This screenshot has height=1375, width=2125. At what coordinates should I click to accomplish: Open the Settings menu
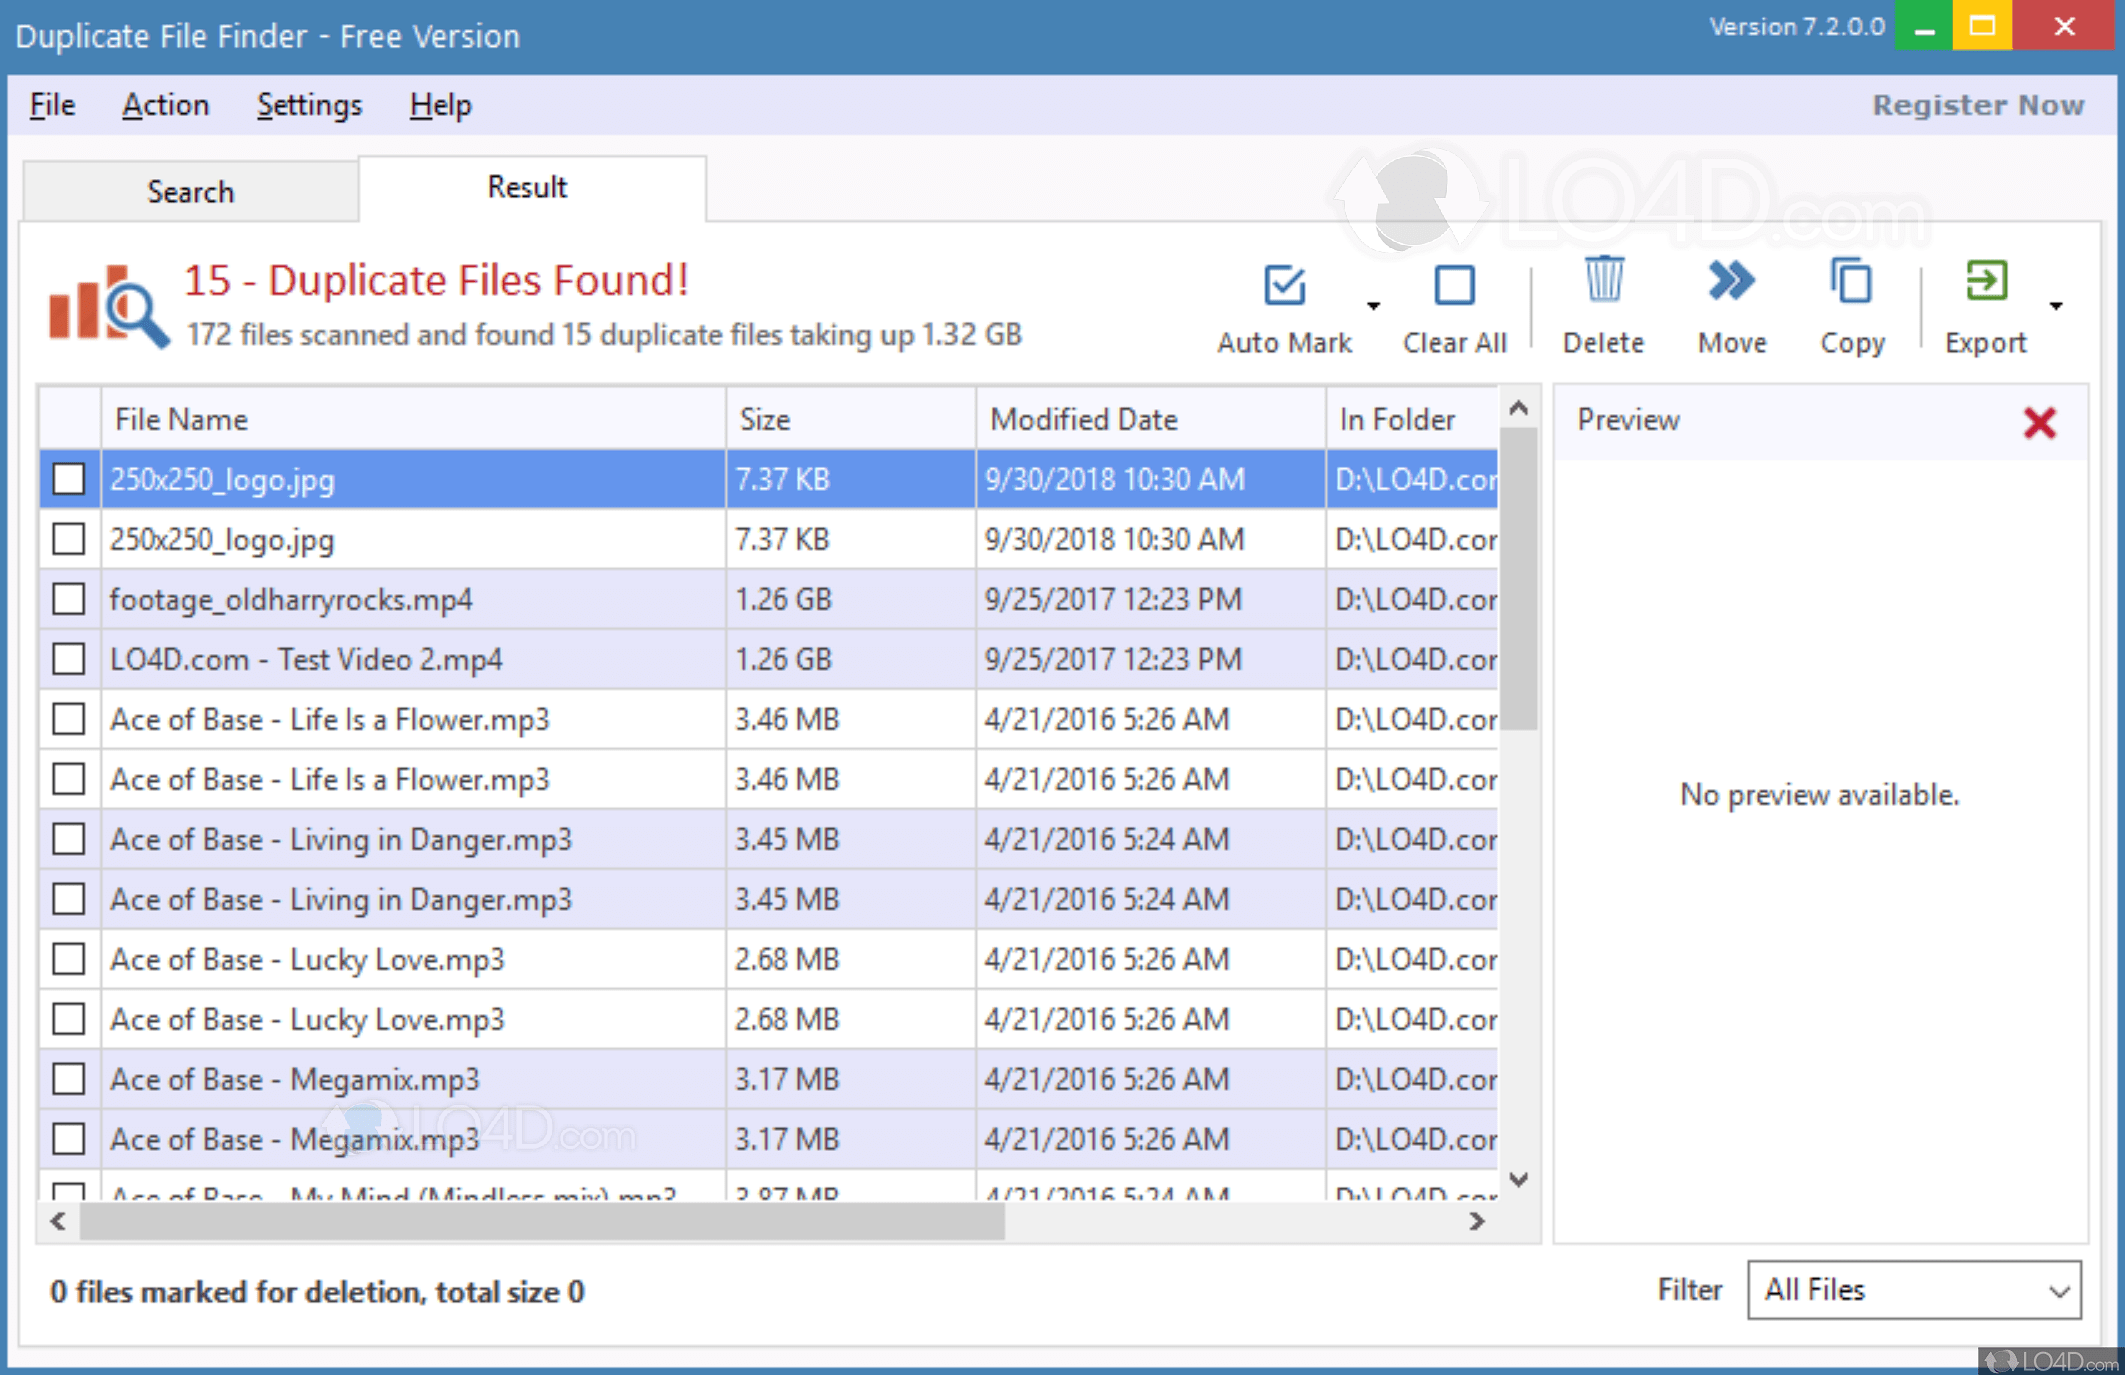point(309,105)
